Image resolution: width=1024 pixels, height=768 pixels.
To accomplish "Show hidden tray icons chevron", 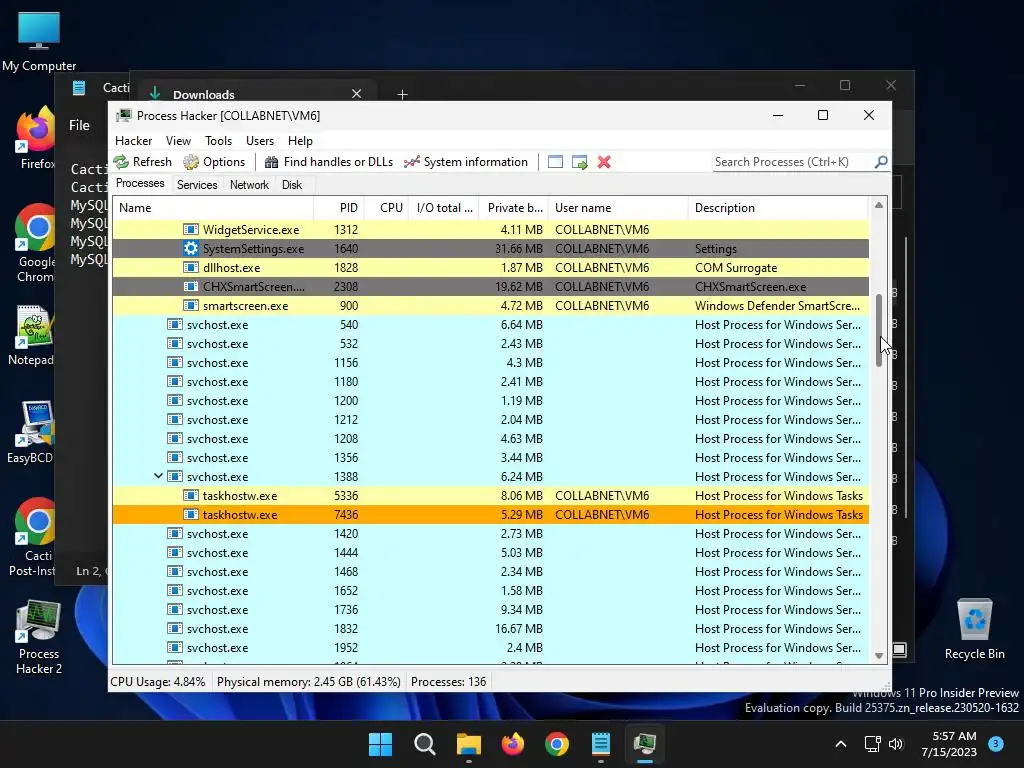I will coord(841,744).
